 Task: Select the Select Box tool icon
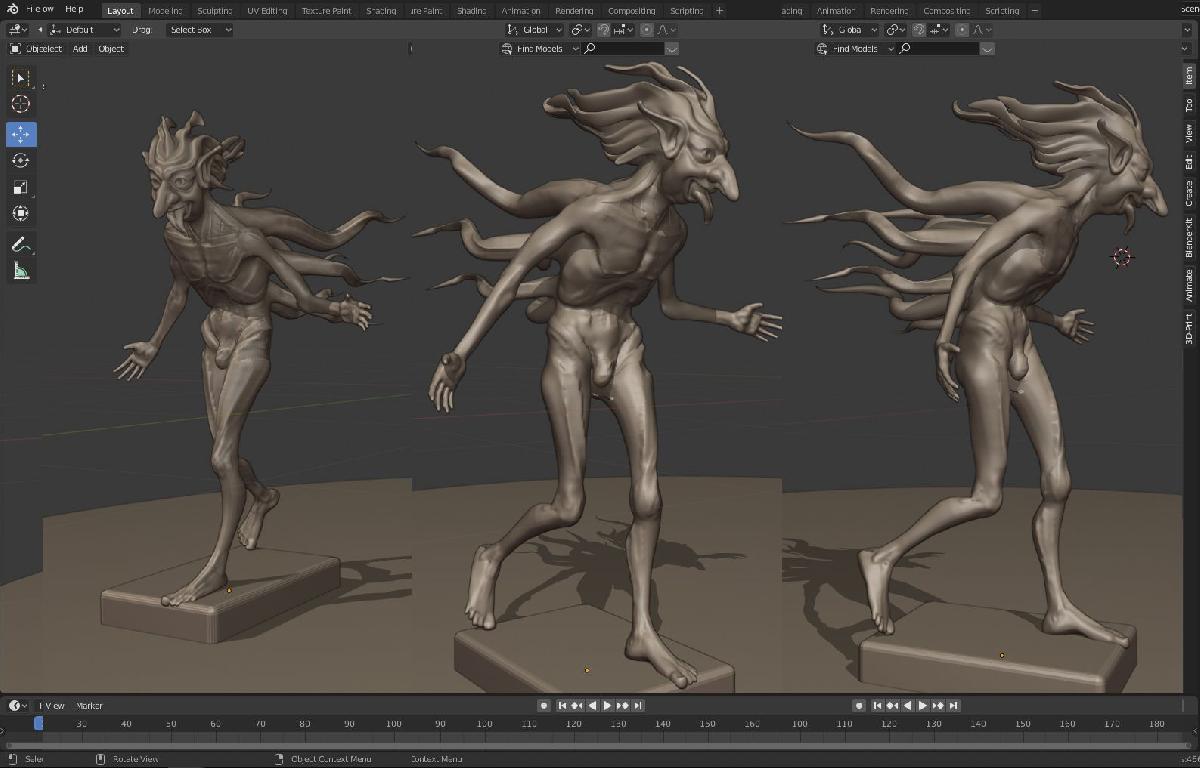tap(21, 78)
